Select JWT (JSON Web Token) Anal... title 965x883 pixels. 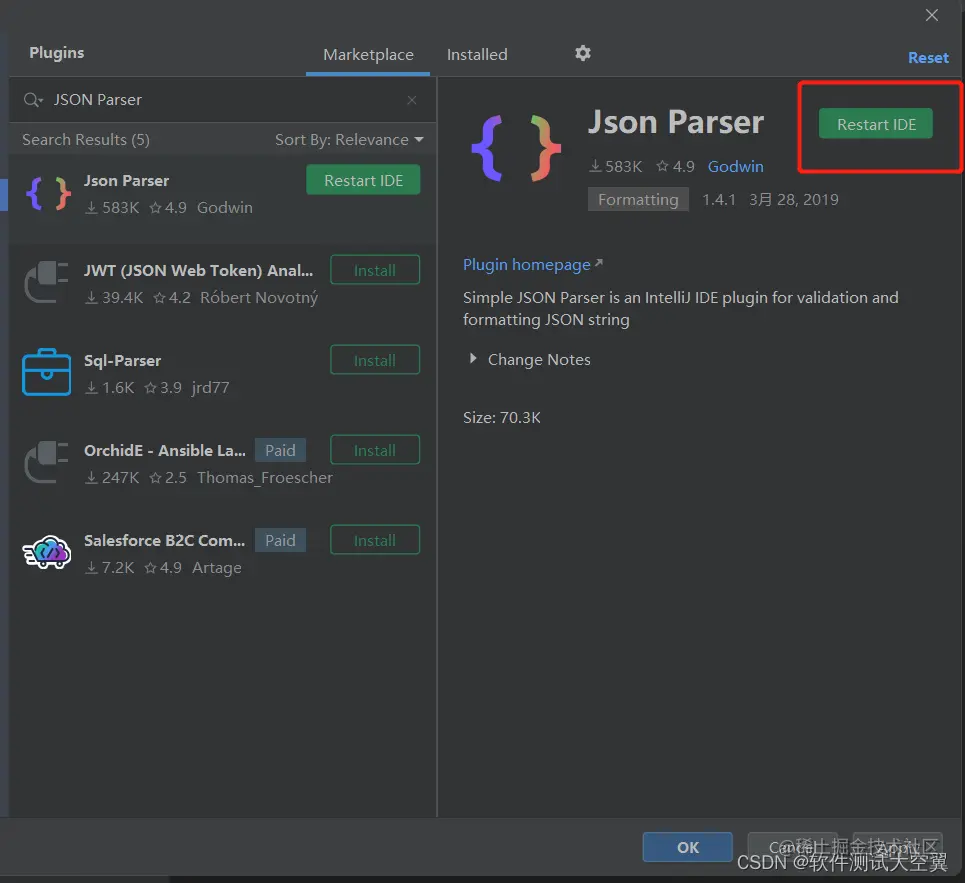198,270
